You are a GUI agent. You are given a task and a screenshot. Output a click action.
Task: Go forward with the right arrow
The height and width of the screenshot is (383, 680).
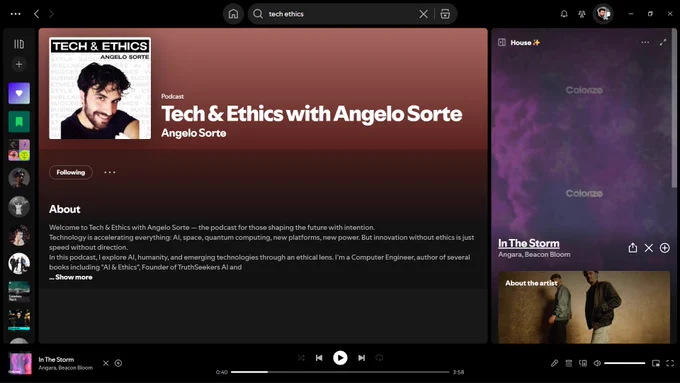click(x=51, y=14)
